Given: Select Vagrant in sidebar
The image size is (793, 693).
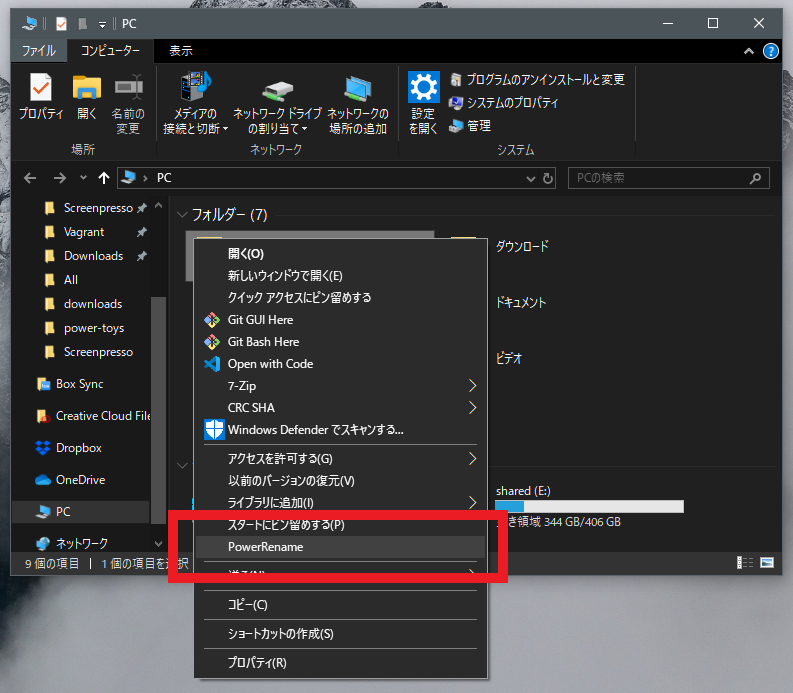Looking at the screenshot, I should click(84, 232).
